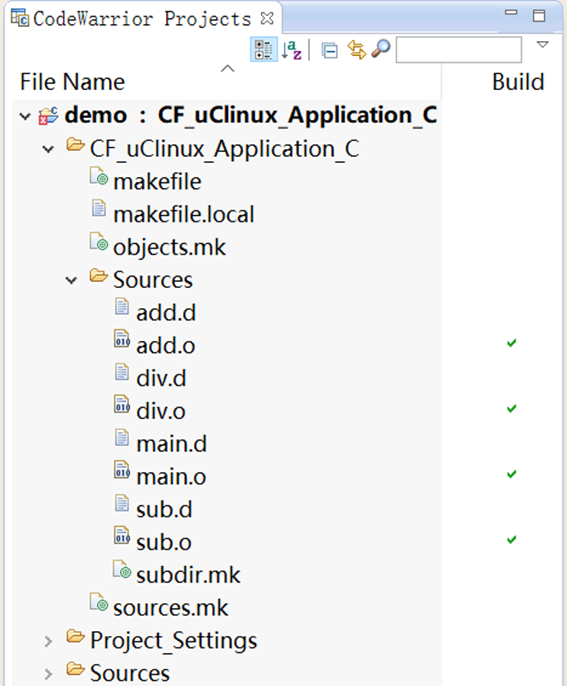Click the nested Sources folder icon

(x=98, y=275)
